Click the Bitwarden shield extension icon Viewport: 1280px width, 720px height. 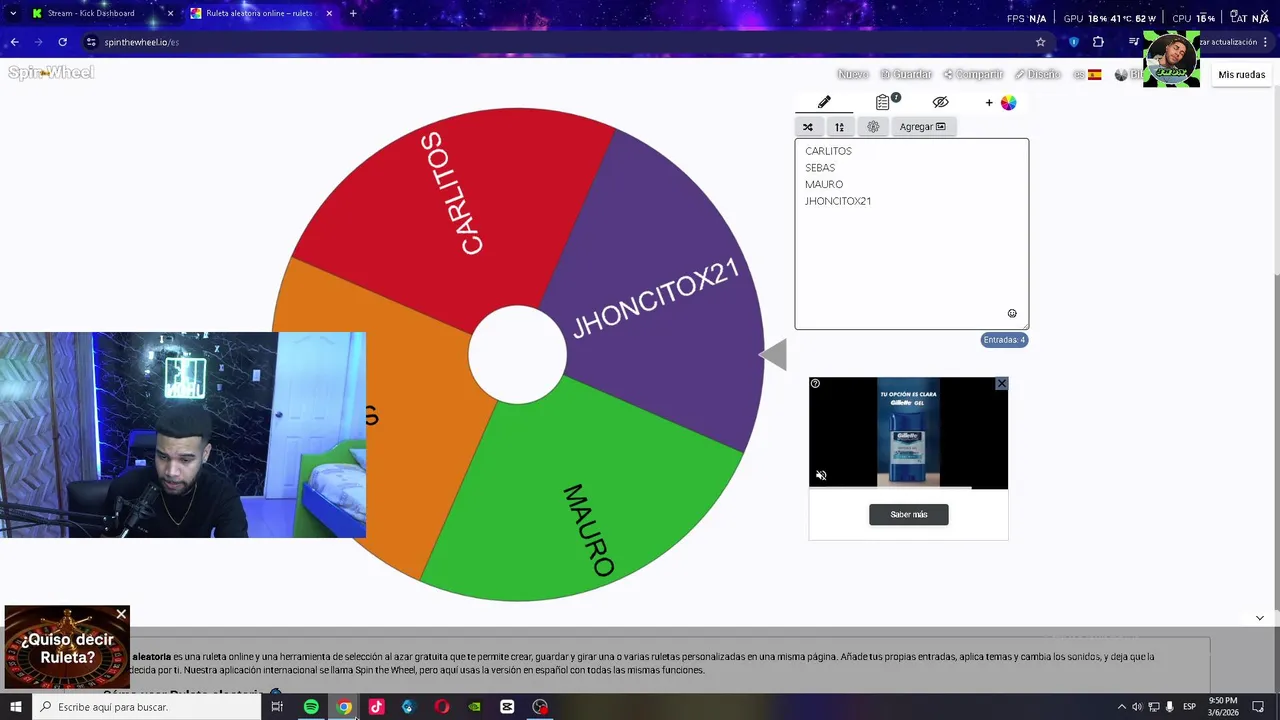coord(1073,42)
